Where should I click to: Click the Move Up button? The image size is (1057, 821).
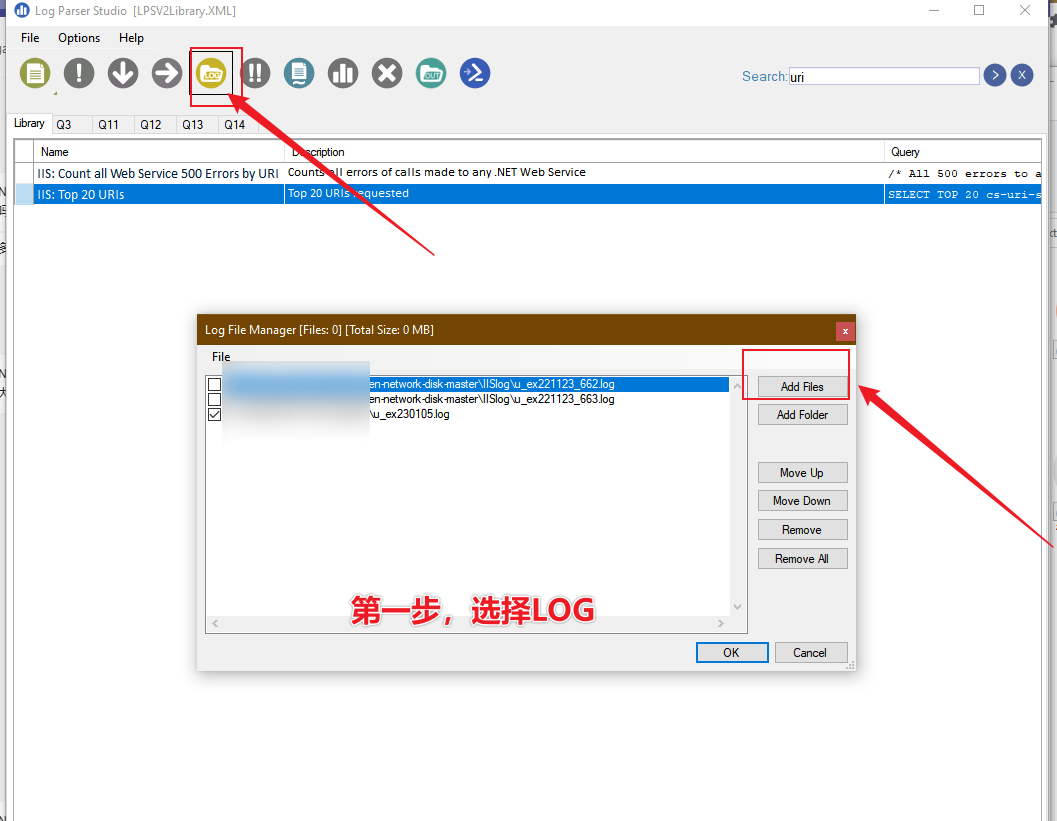point(802,473)
